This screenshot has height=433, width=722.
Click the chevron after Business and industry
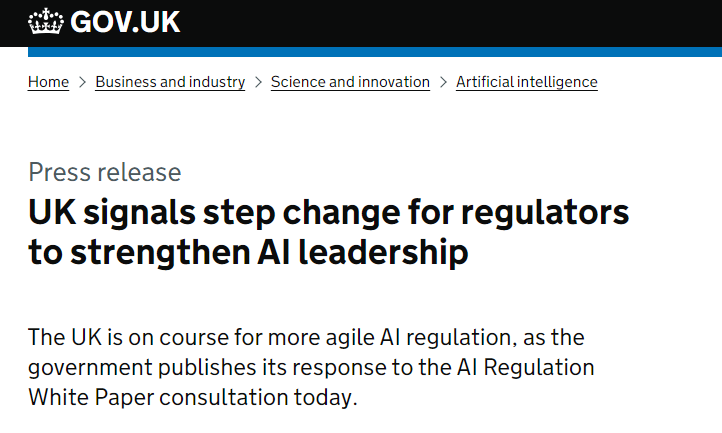point(258,82)
